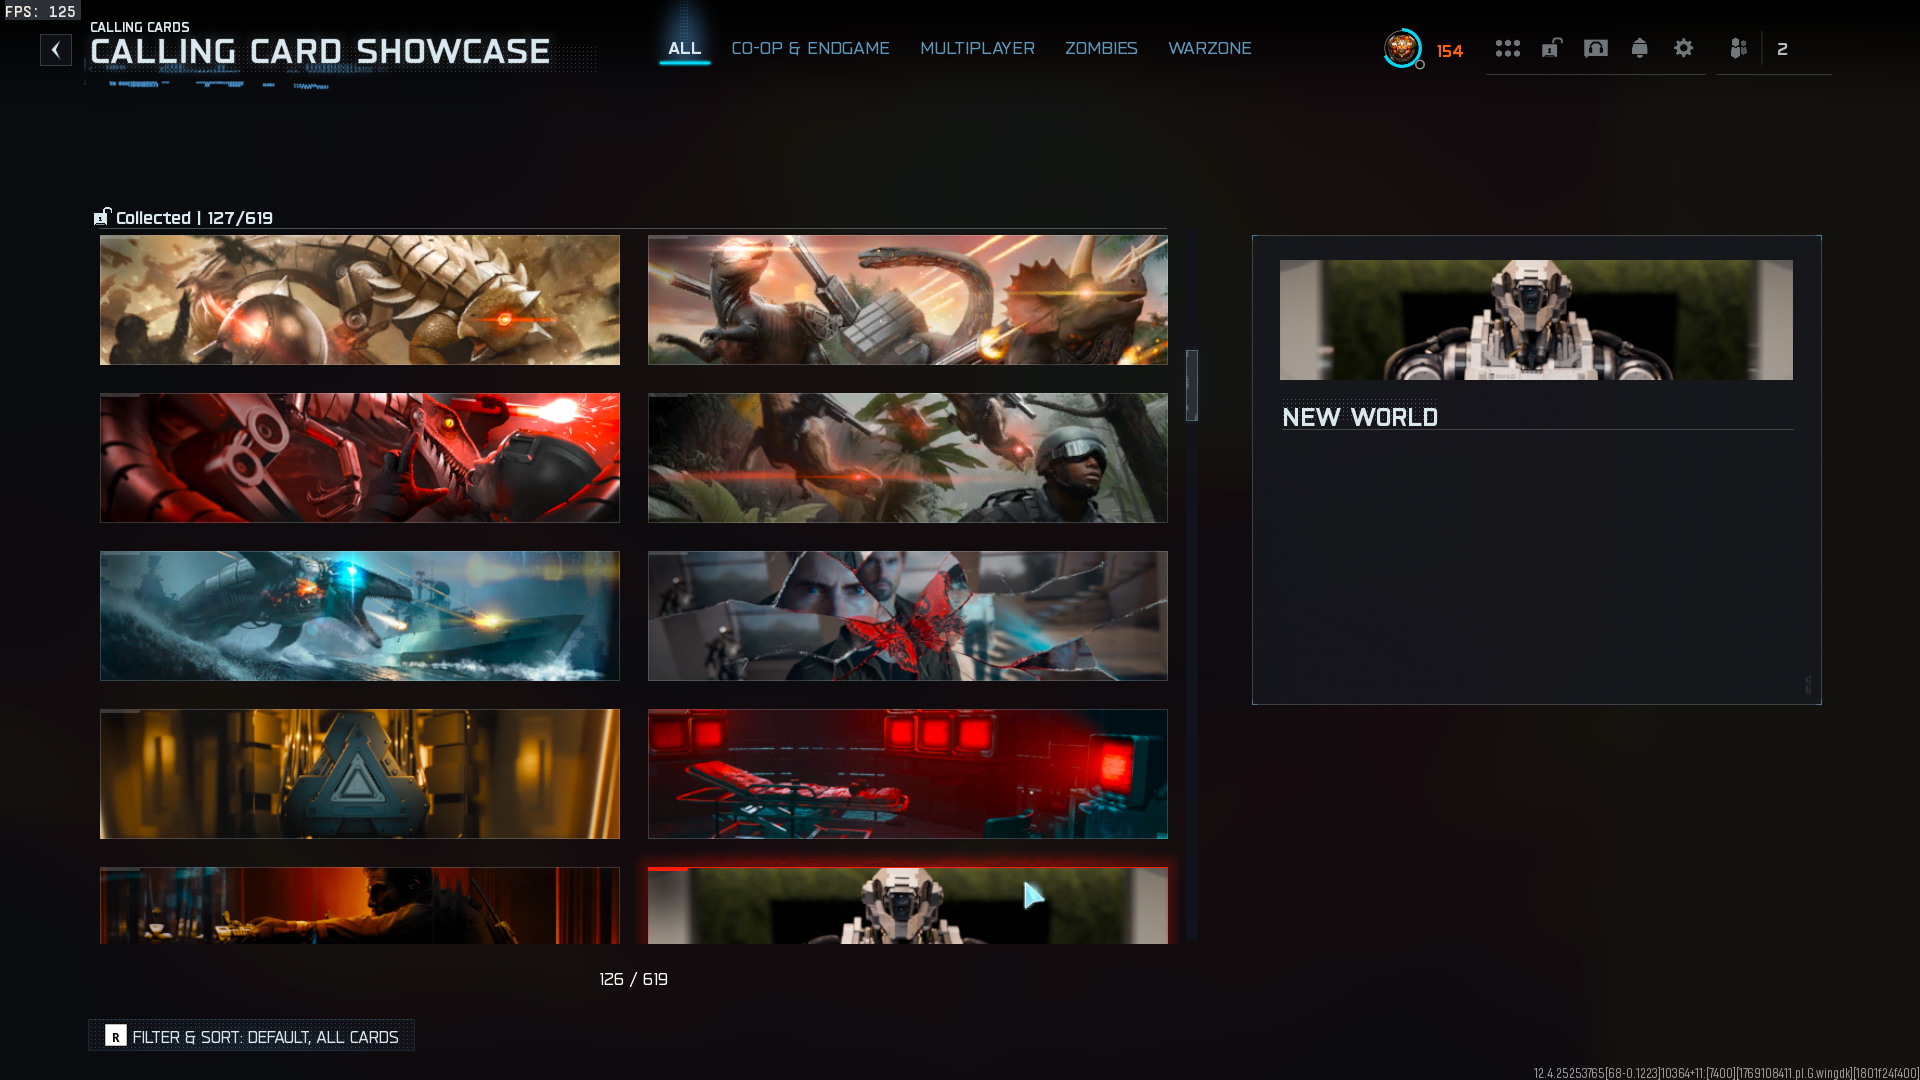Click the CALLING CARD SHOWCASE heading
Image resolution: width=1920 pixels, height=1080 pixels.
point(320,51)
